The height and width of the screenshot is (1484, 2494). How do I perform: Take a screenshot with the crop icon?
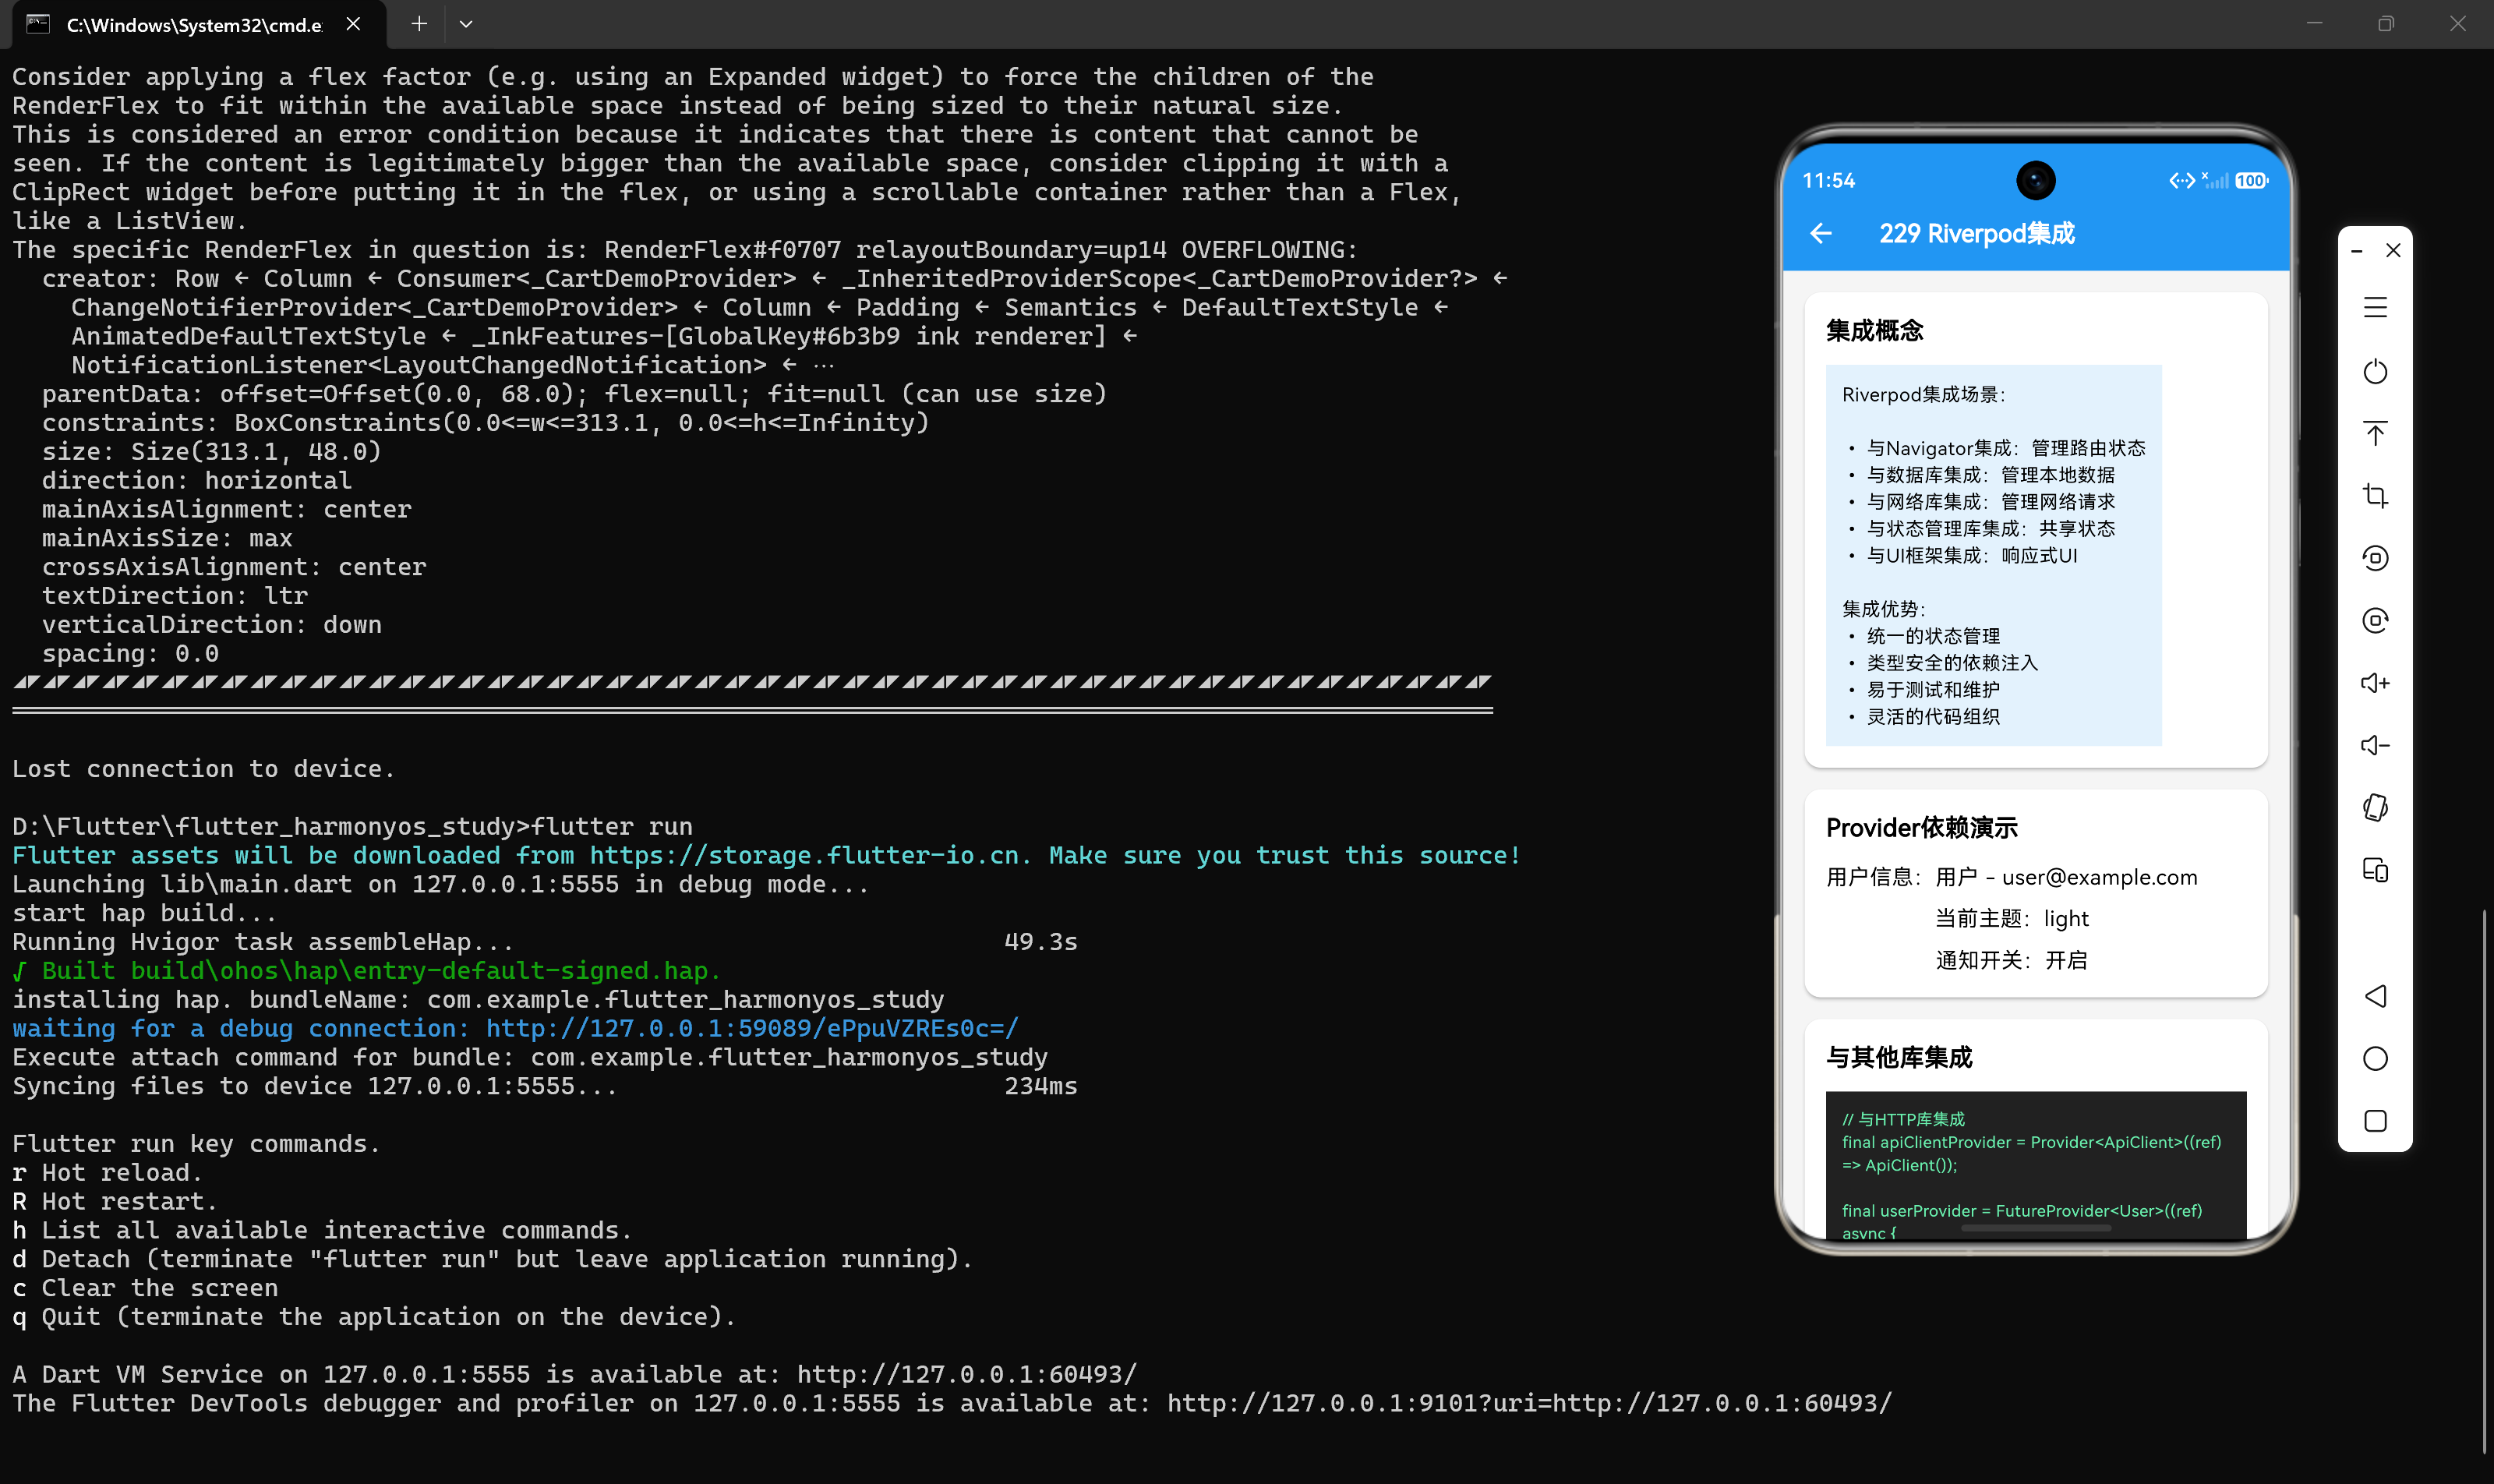[2375, 496]
